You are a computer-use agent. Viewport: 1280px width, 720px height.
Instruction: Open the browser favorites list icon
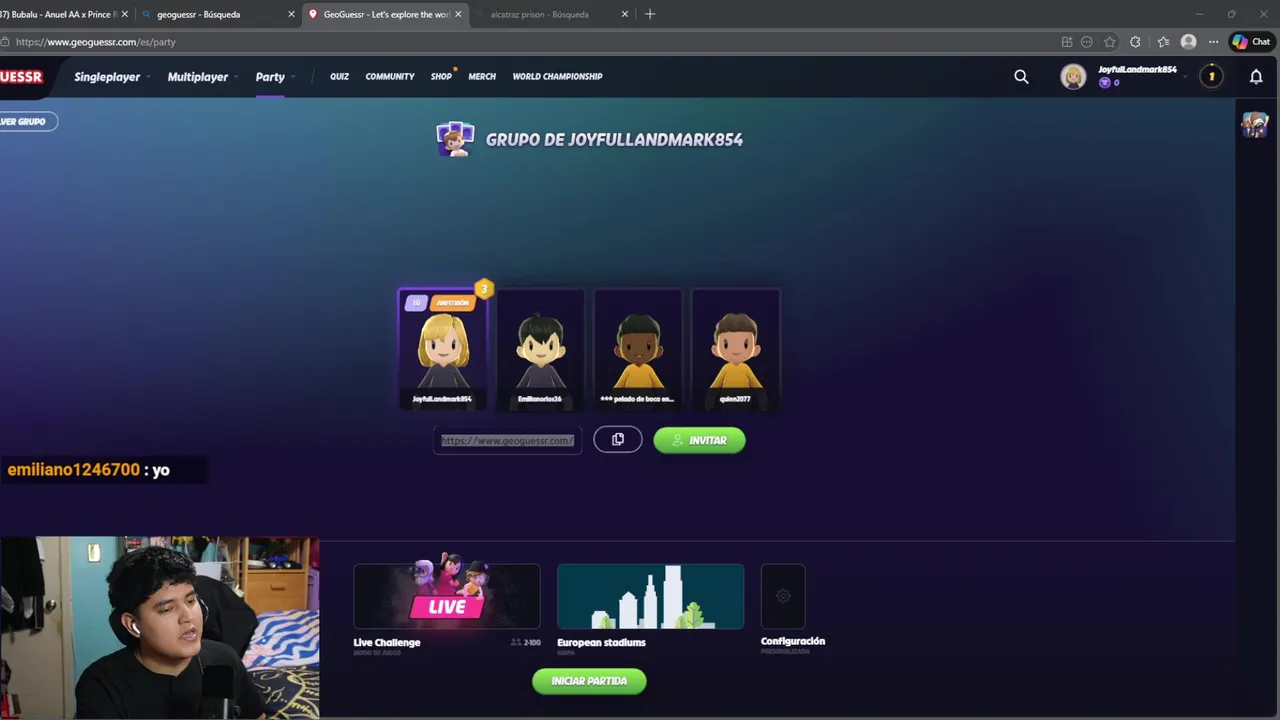[x=1163, y=42]
